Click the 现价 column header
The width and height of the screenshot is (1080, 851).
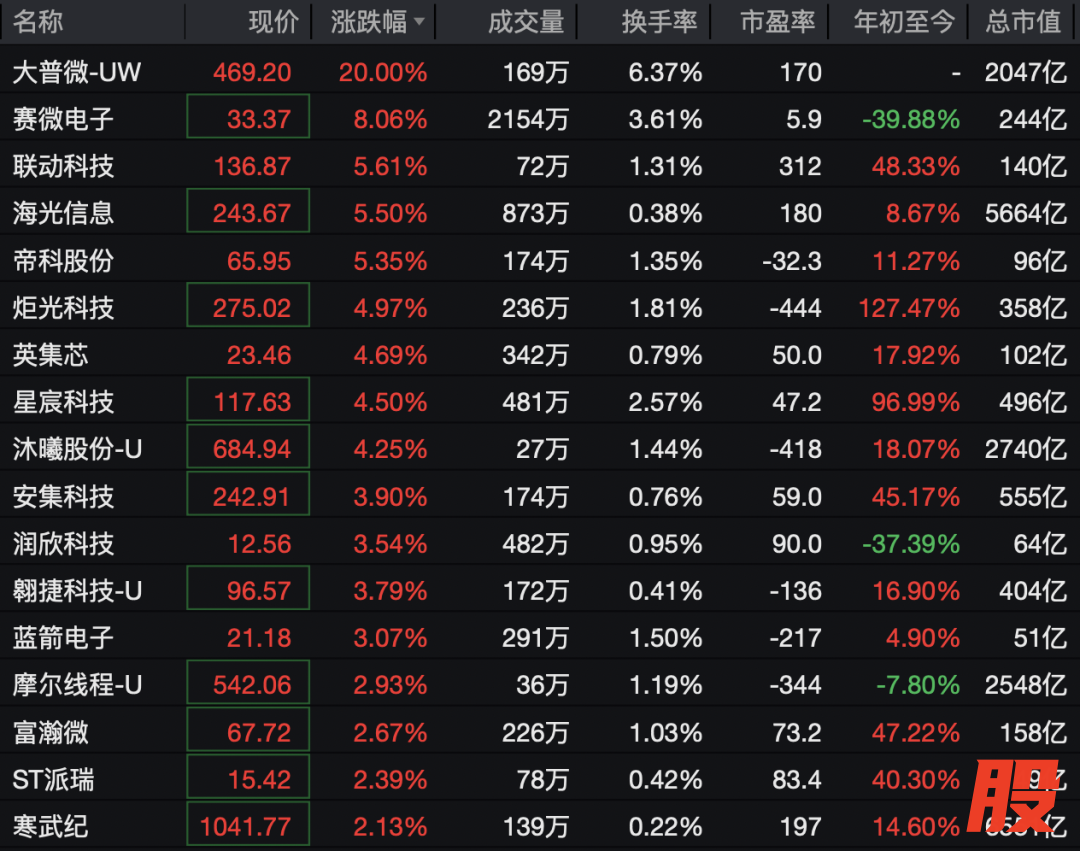273,22
